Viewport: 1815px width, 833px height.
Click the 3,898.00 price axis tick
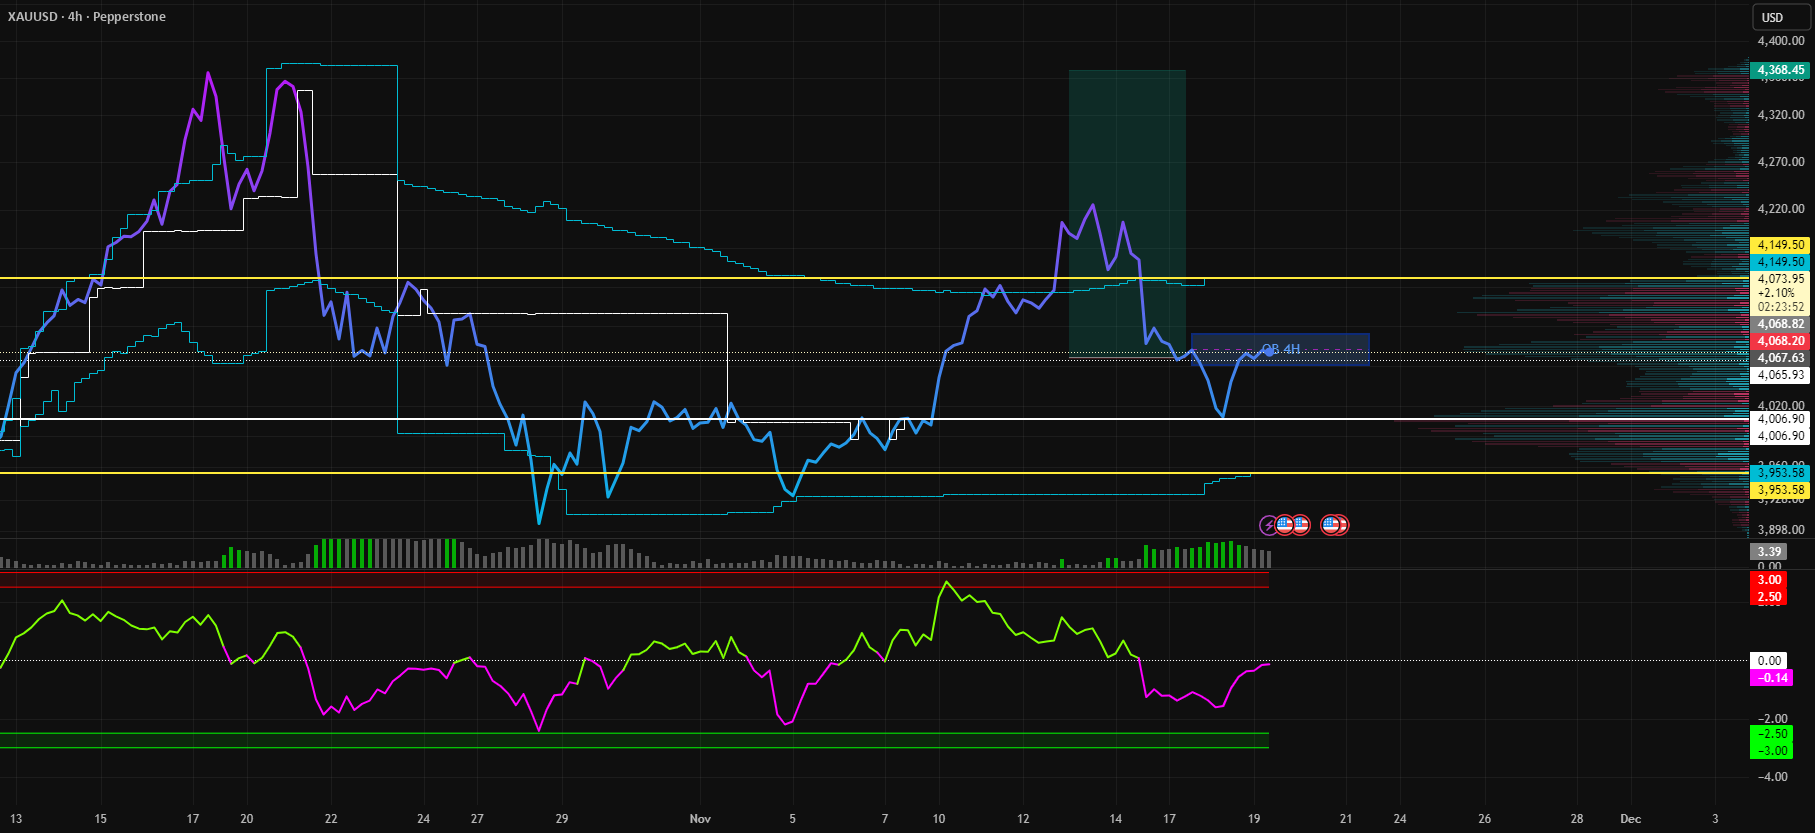click(x=1781, y=530)
